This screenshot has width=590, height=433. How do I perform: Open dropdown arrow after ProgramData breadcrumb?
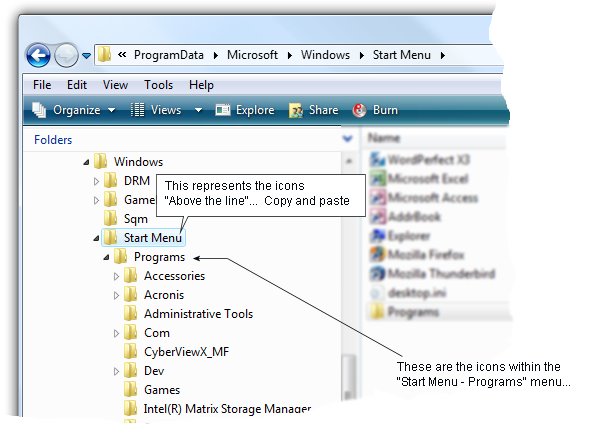click(x=216, y=56)
